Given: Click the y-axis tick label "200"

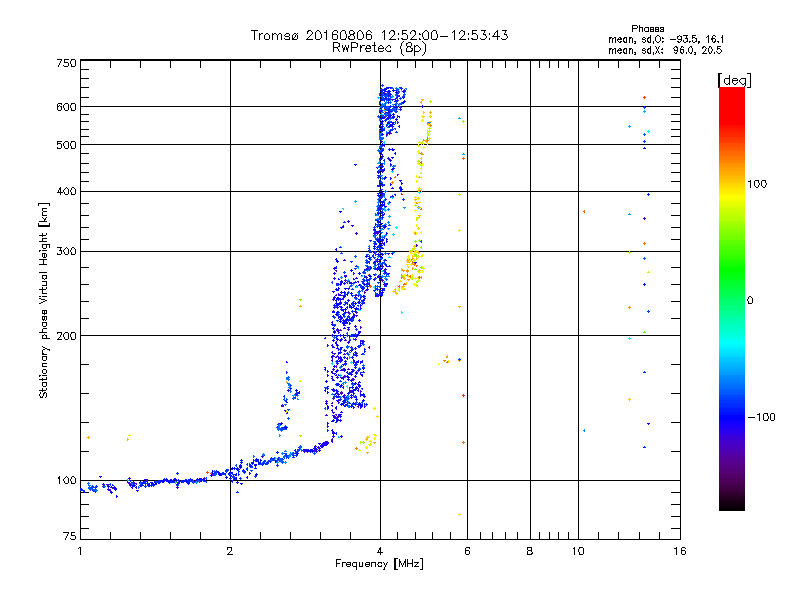Looking at the screenshot, I should (66, 336).
